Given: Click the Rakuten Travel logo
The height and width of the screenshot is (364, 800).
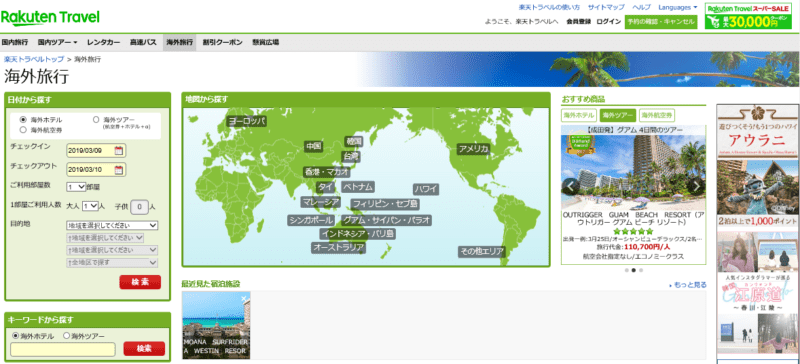Looking at the screenshot, I should pos(50,17).
